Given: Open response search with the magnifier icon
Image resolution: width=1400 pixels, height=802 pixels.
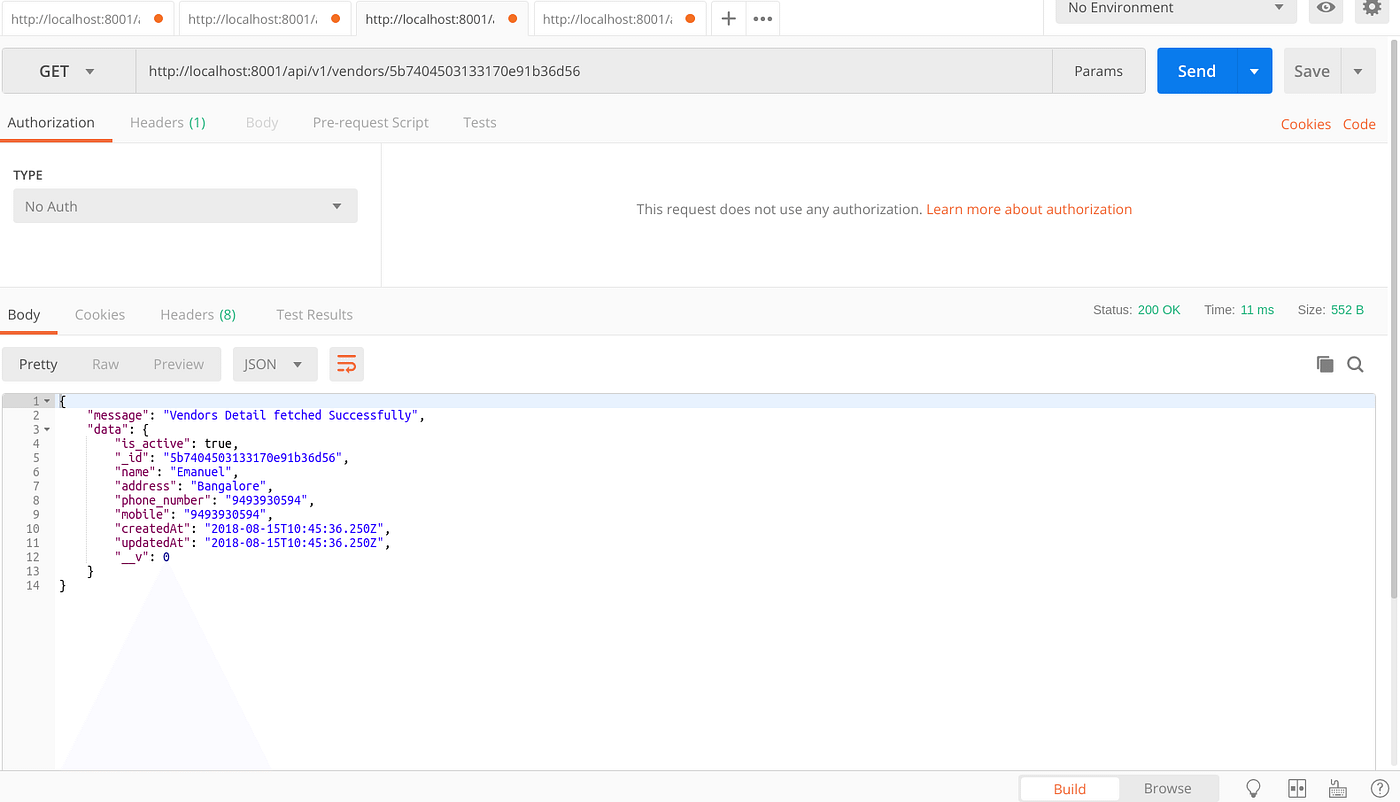Looking at the screenshot, I should (1355, 364).
